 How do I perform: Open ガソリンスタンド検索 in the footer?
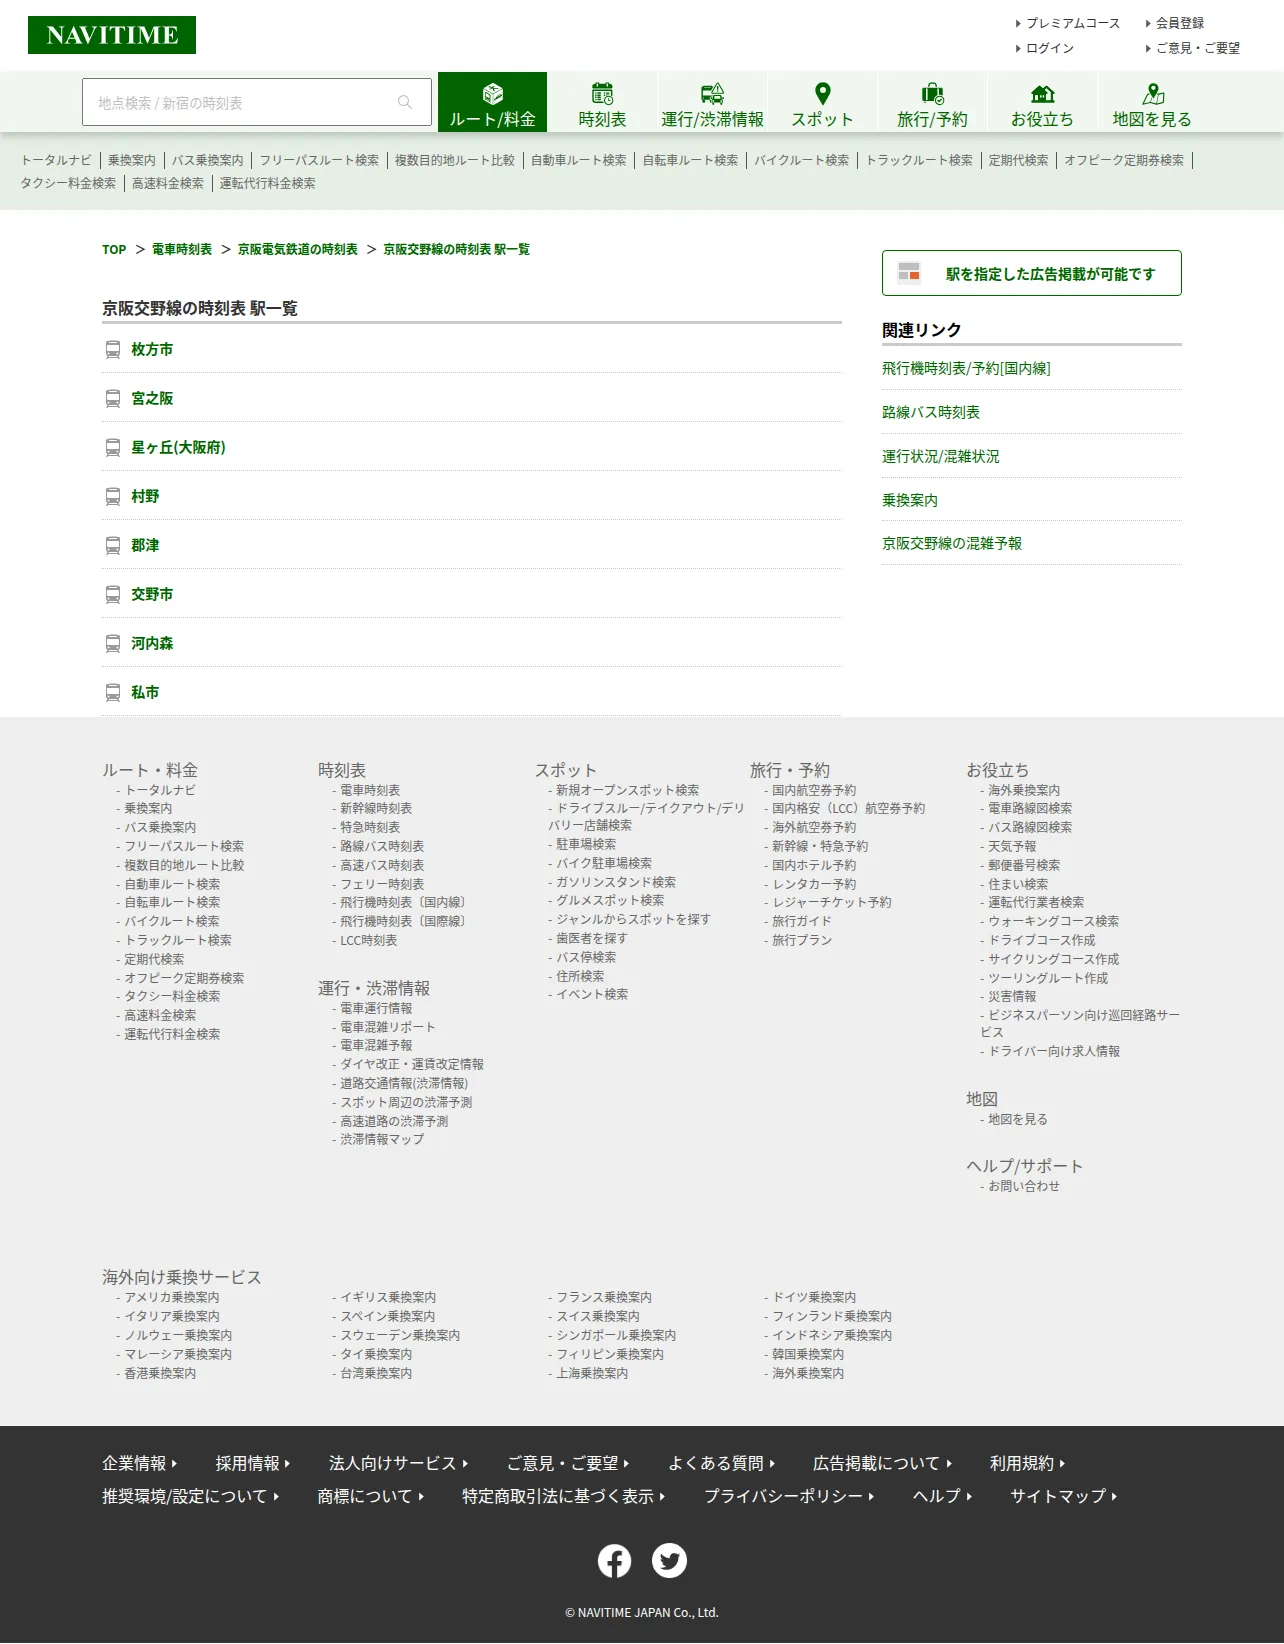pos(616,883)
